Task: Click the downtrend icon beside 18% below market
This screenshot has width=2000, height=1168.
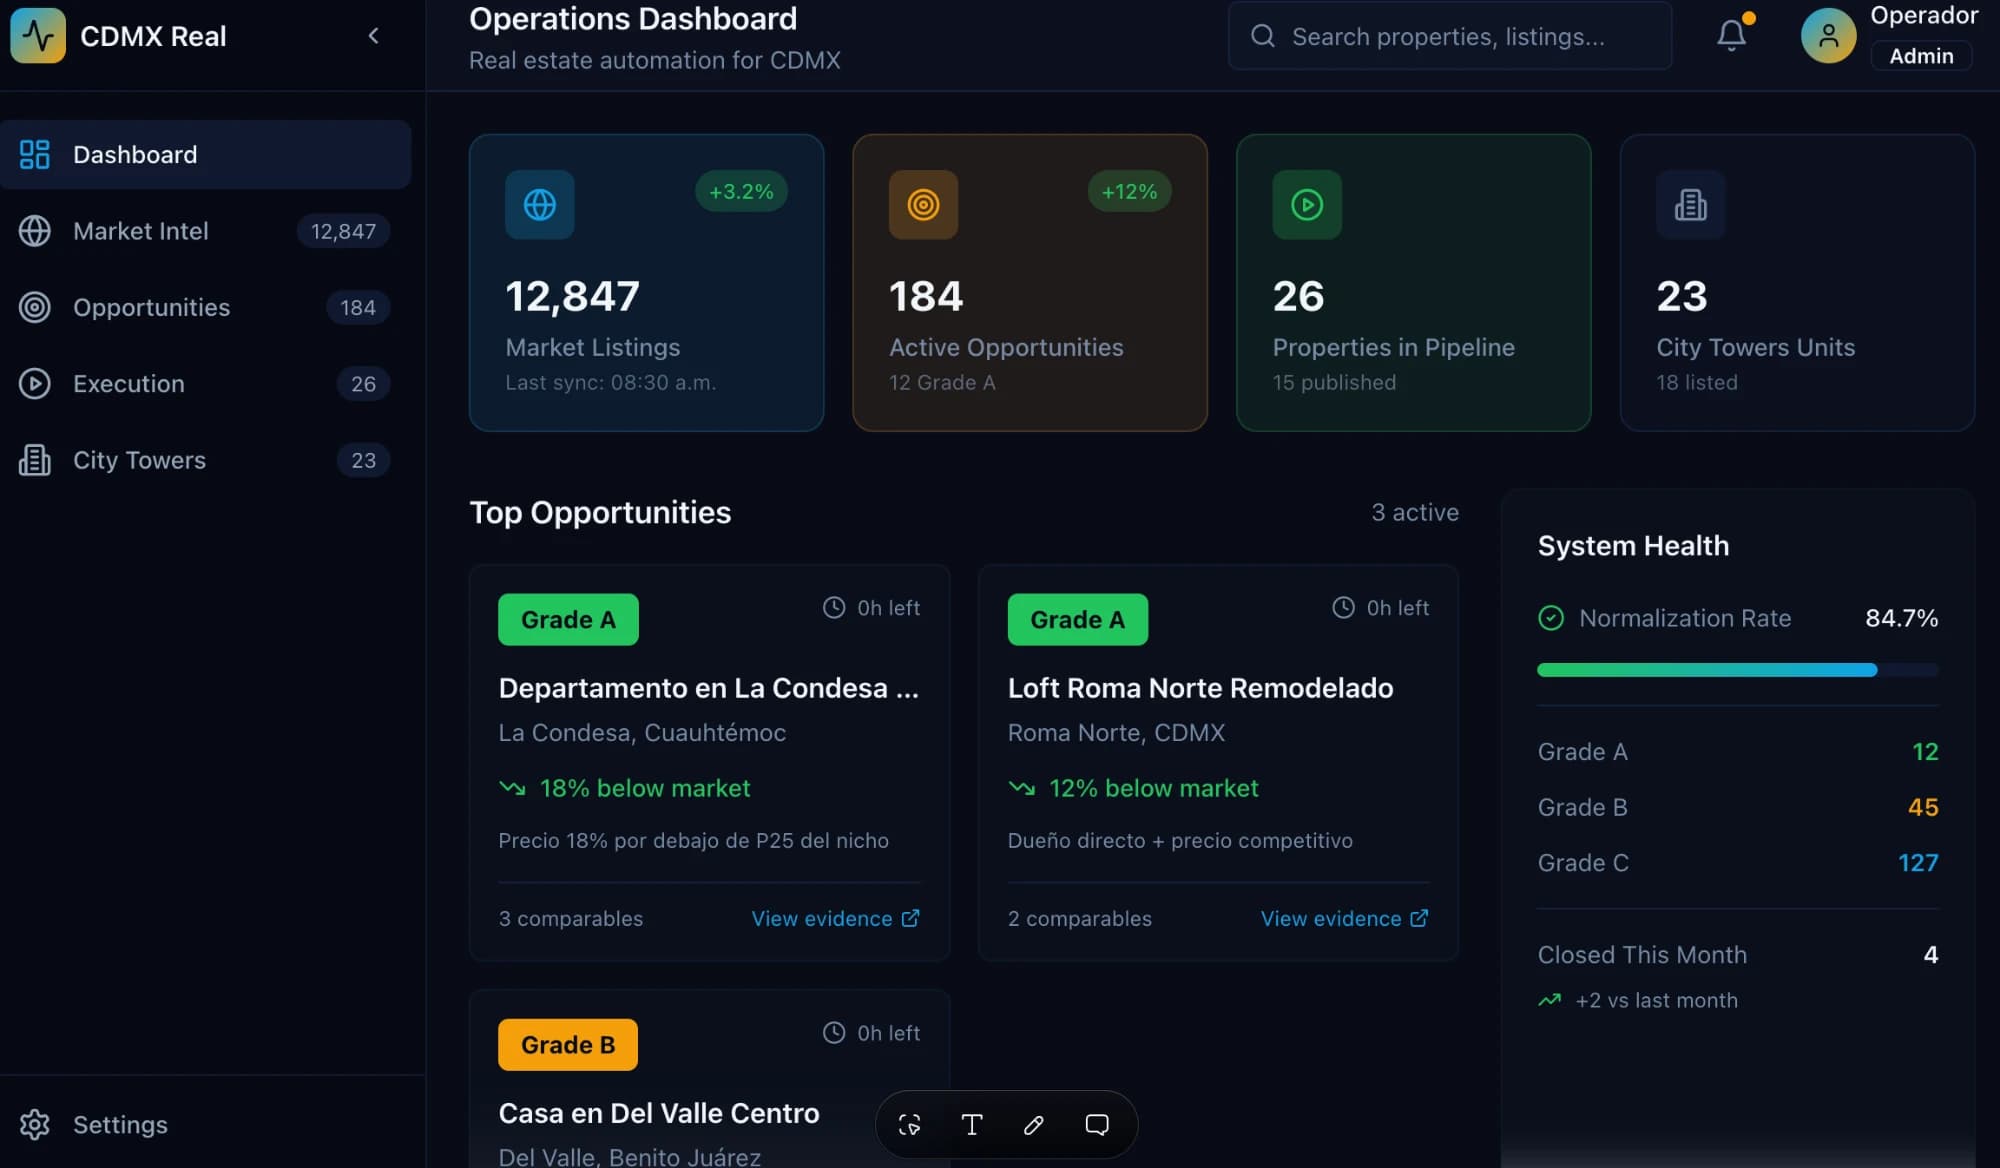Action: tap(512, 788)
